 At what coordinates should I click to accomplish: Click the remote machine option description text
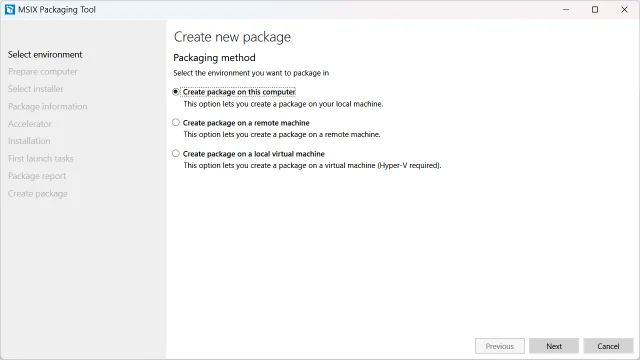click(282, 134)
